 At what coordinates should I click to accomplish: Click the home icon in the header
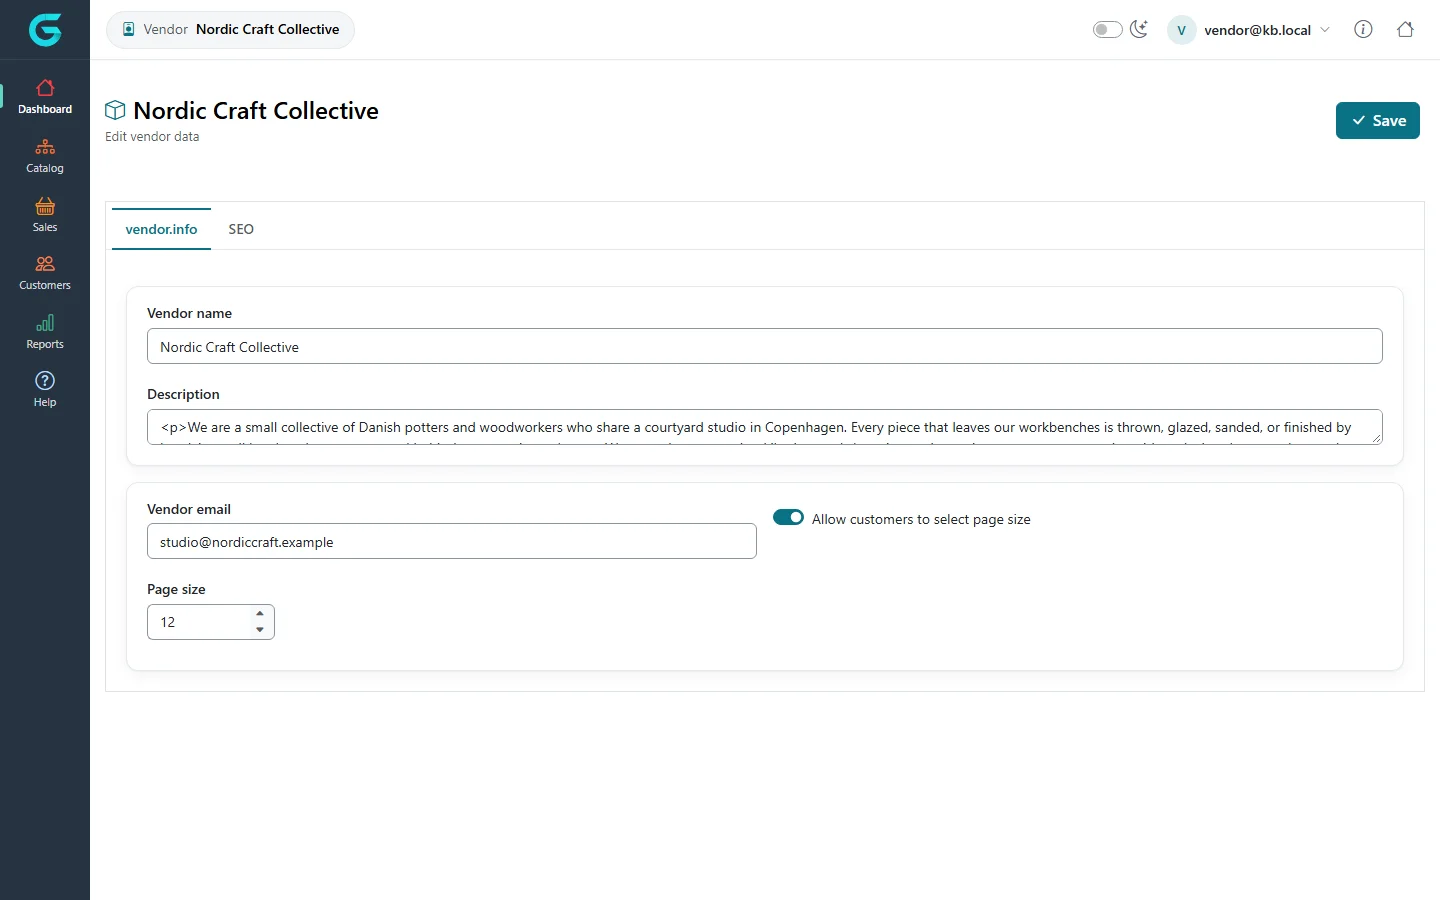pos(1405,29)
